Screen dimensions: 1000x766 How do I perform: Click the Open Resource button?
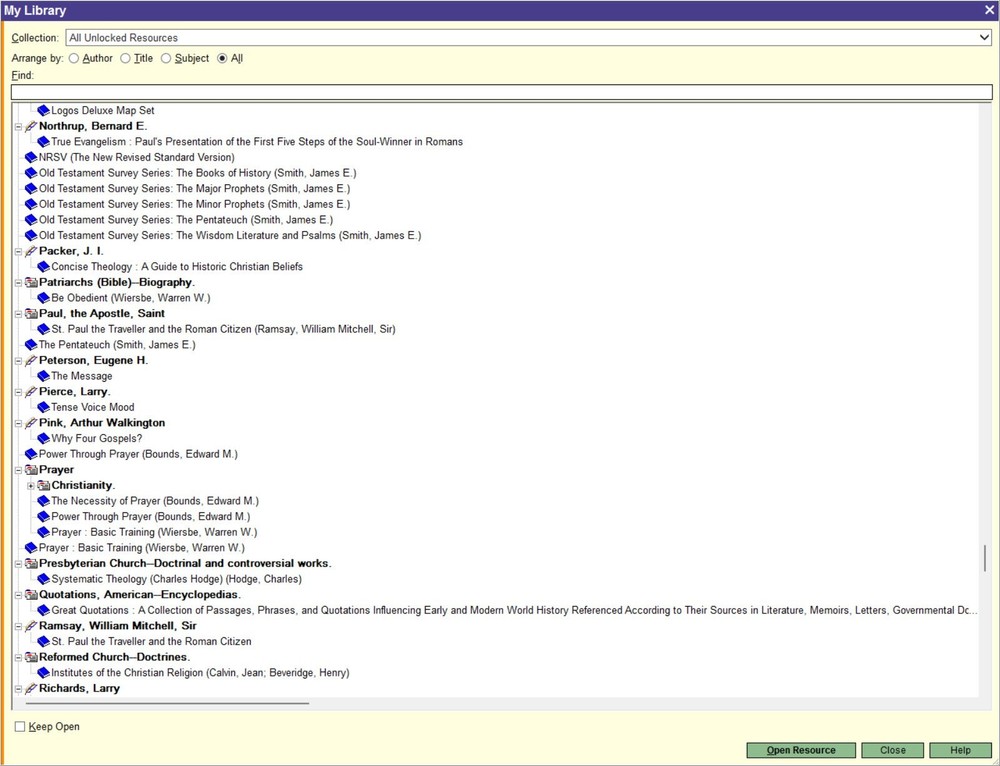[x=802, y=750]
